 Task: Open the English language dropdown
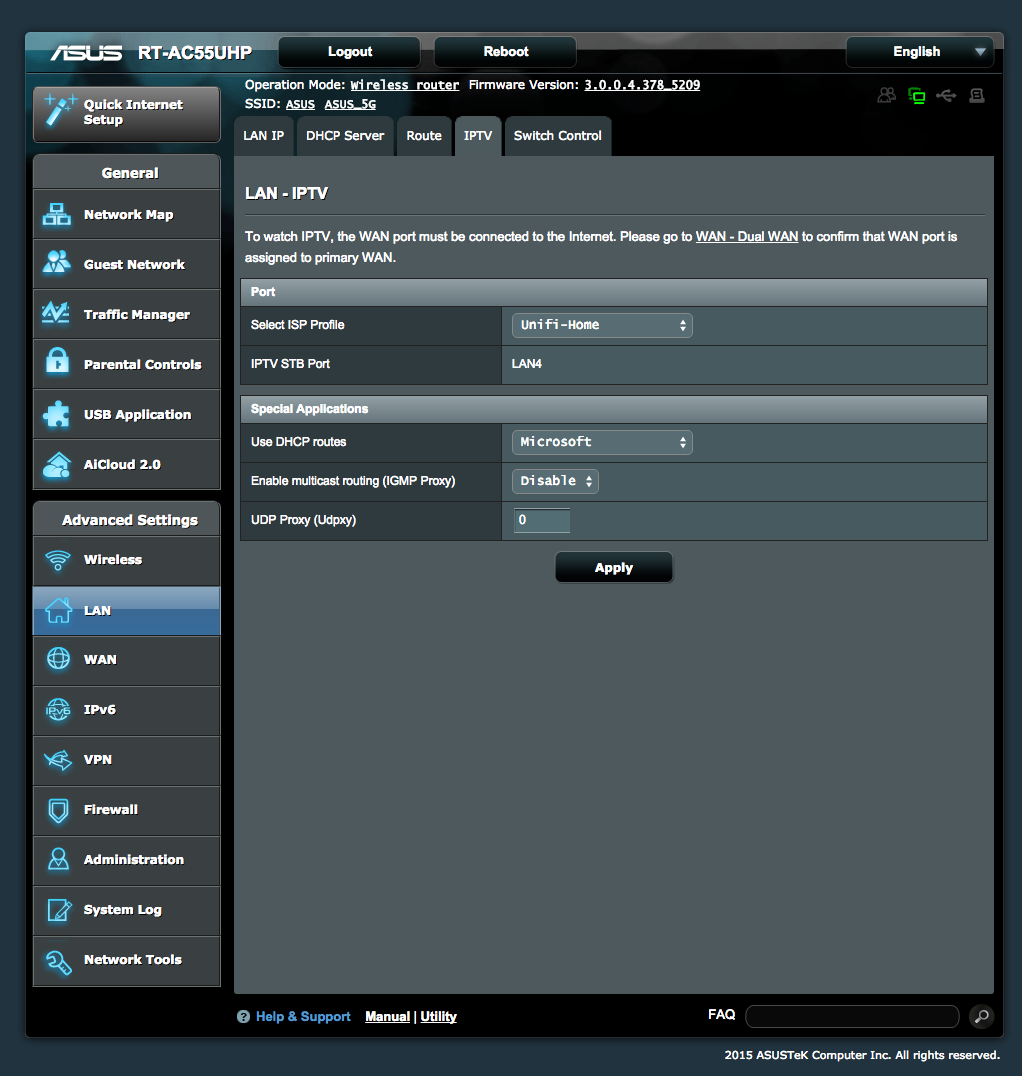point(918,52)
